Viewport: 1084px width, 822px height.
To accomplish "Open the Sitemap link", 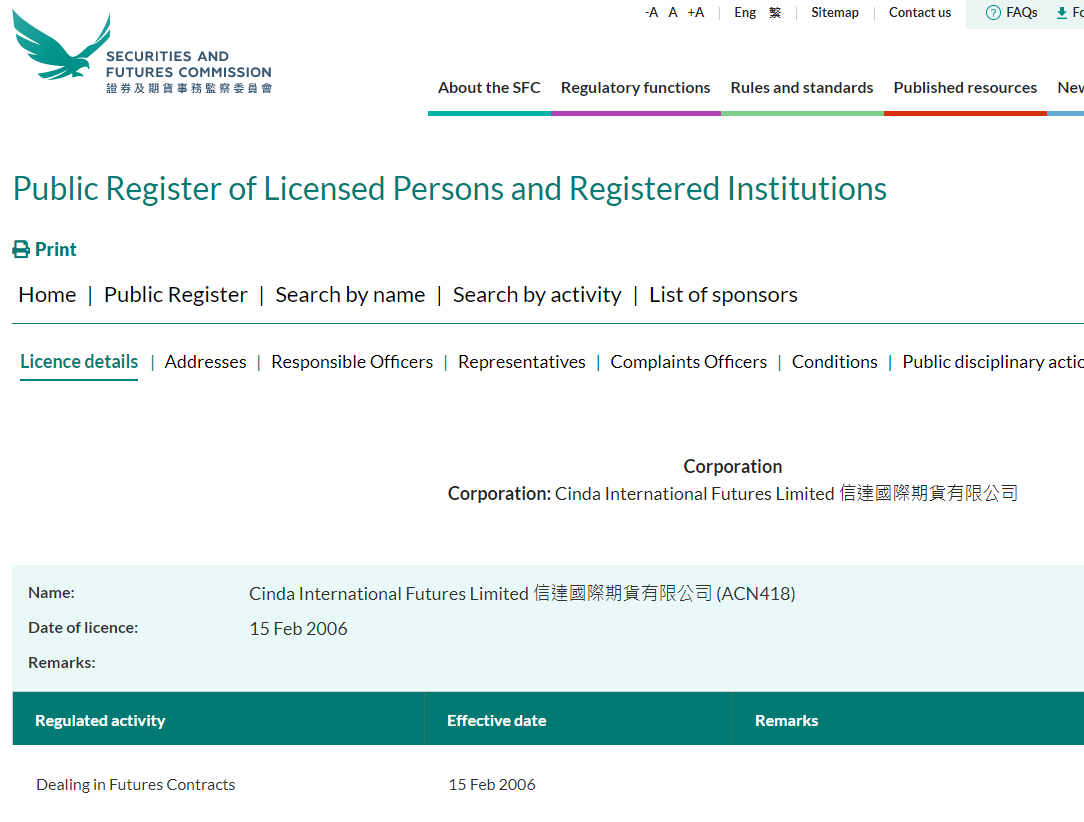I will pyautogui.click(x=834, y=12).
